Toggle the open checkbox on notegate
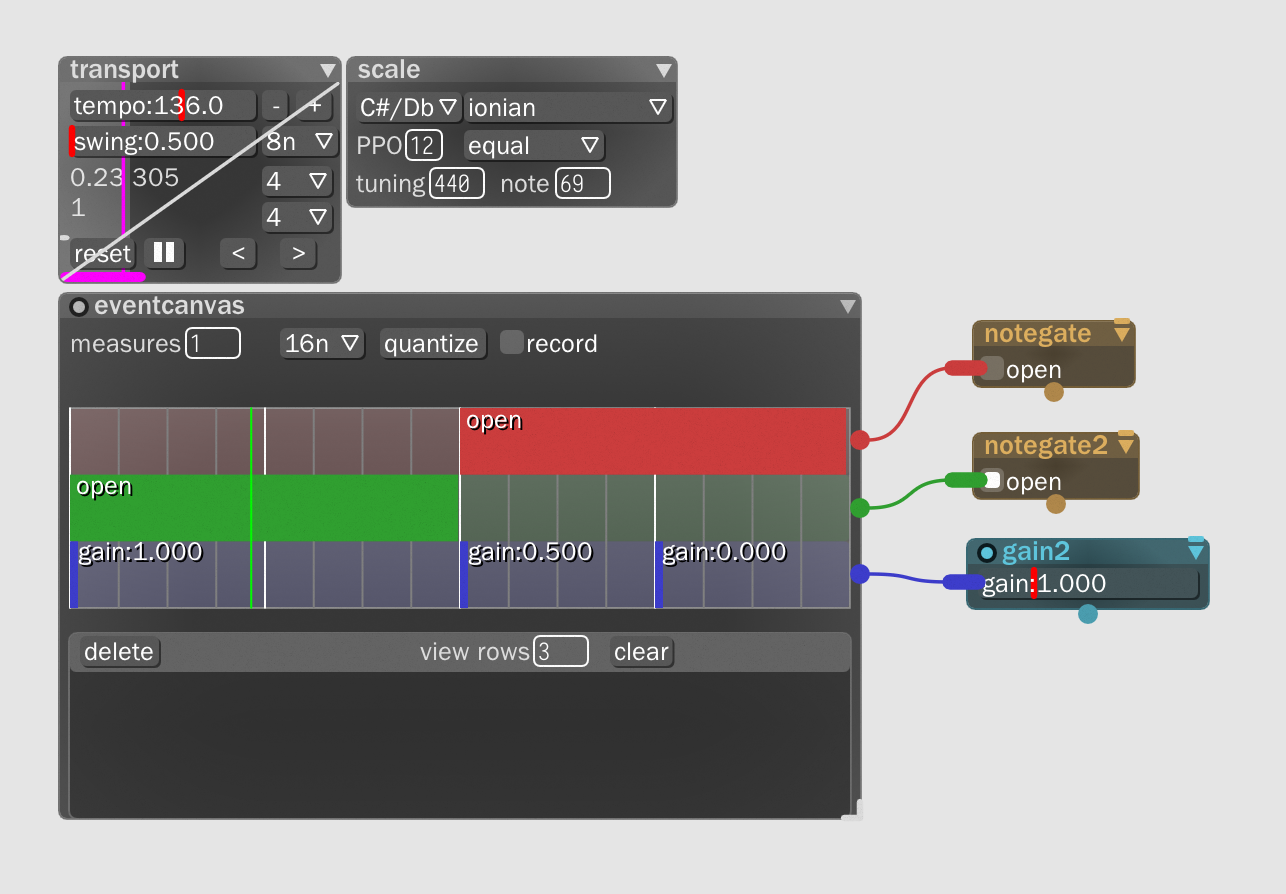This screenshot has height=894, width=1286. pyautogui.click(x=992, y=368)
